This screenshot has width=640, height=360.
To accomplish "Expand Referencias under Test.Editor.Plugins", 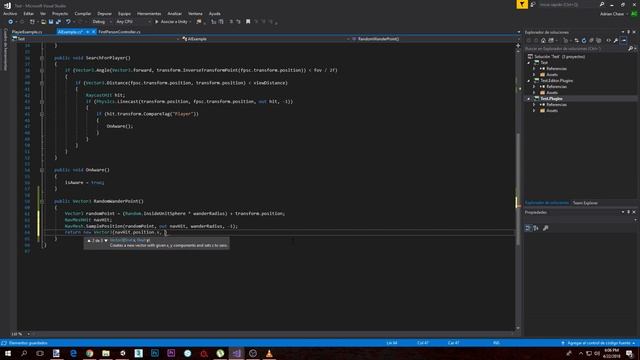I will [x=534, y=87].
